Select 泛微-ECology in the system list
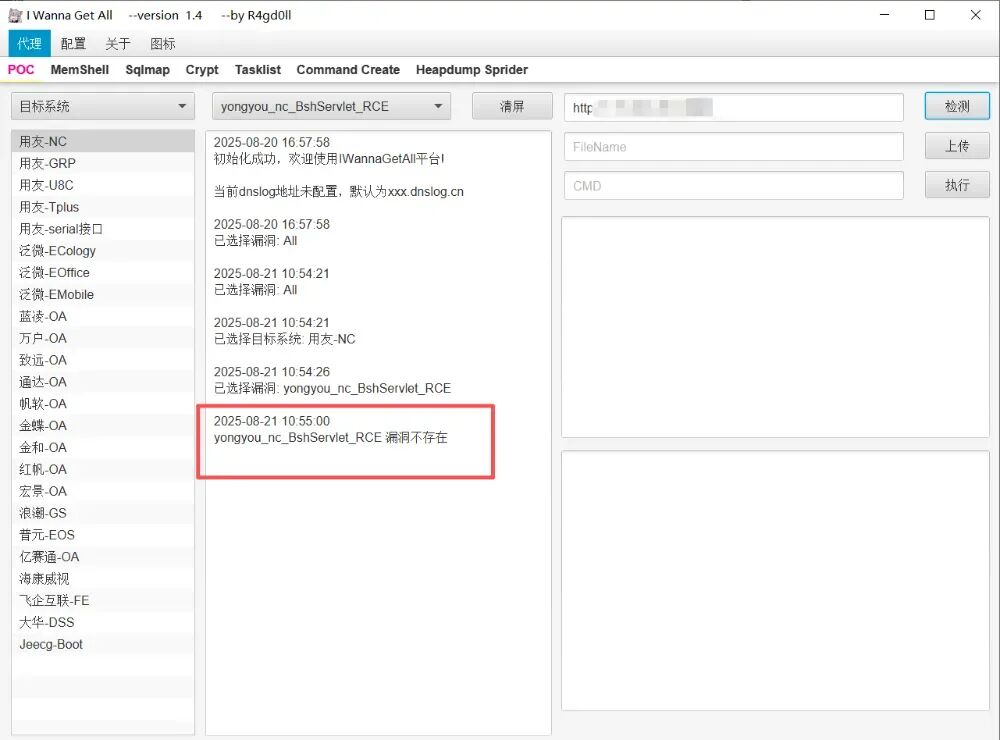 point(58,251)
